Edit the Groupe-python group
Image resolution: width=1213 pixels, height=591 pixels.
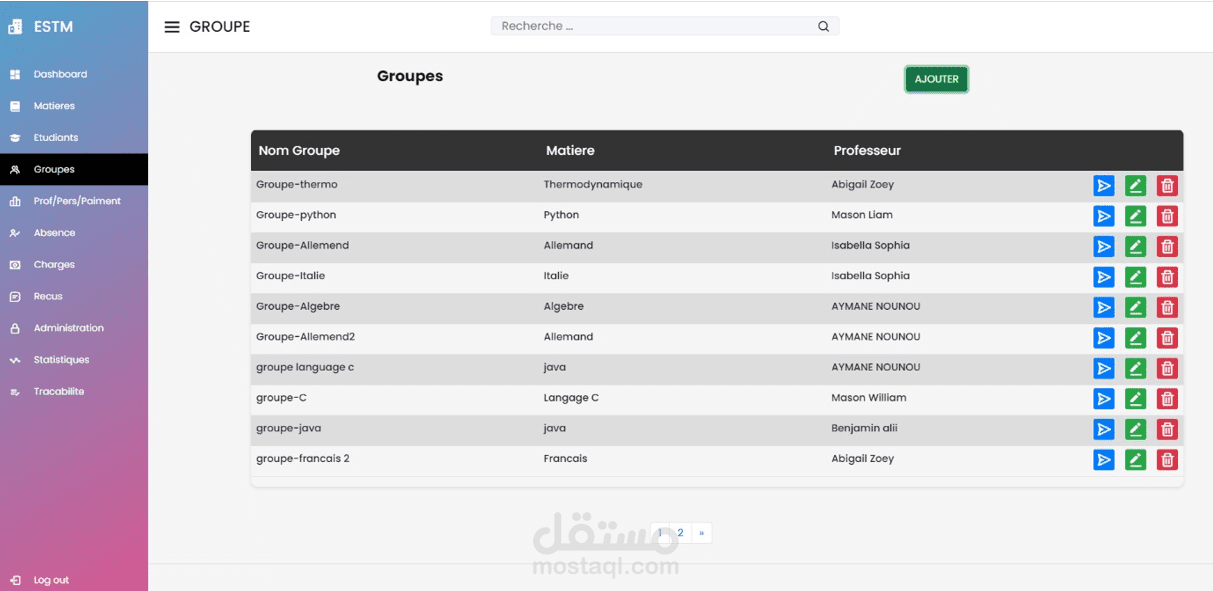coord(1135,216)
